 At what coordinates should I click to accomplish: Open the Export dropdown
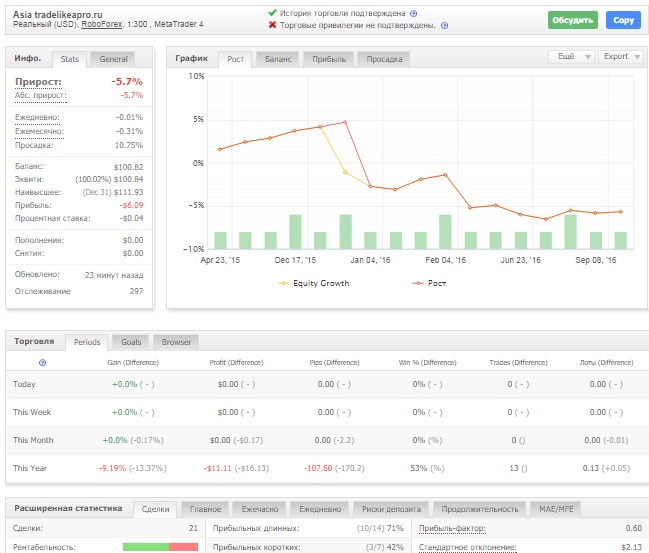pyautogui.click(x=620, y=56)
